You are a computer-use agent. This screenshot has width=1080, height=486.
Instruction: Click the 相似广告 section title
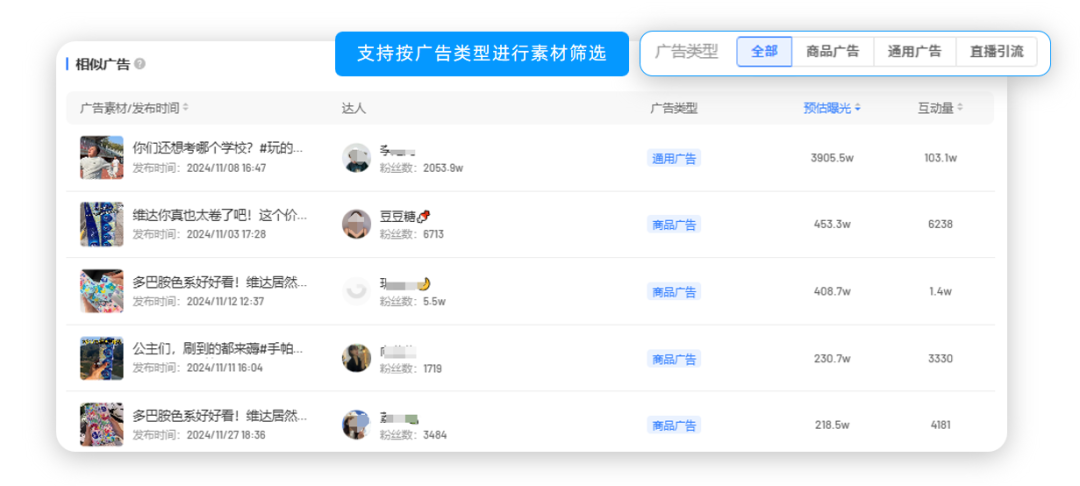point(102,65)
